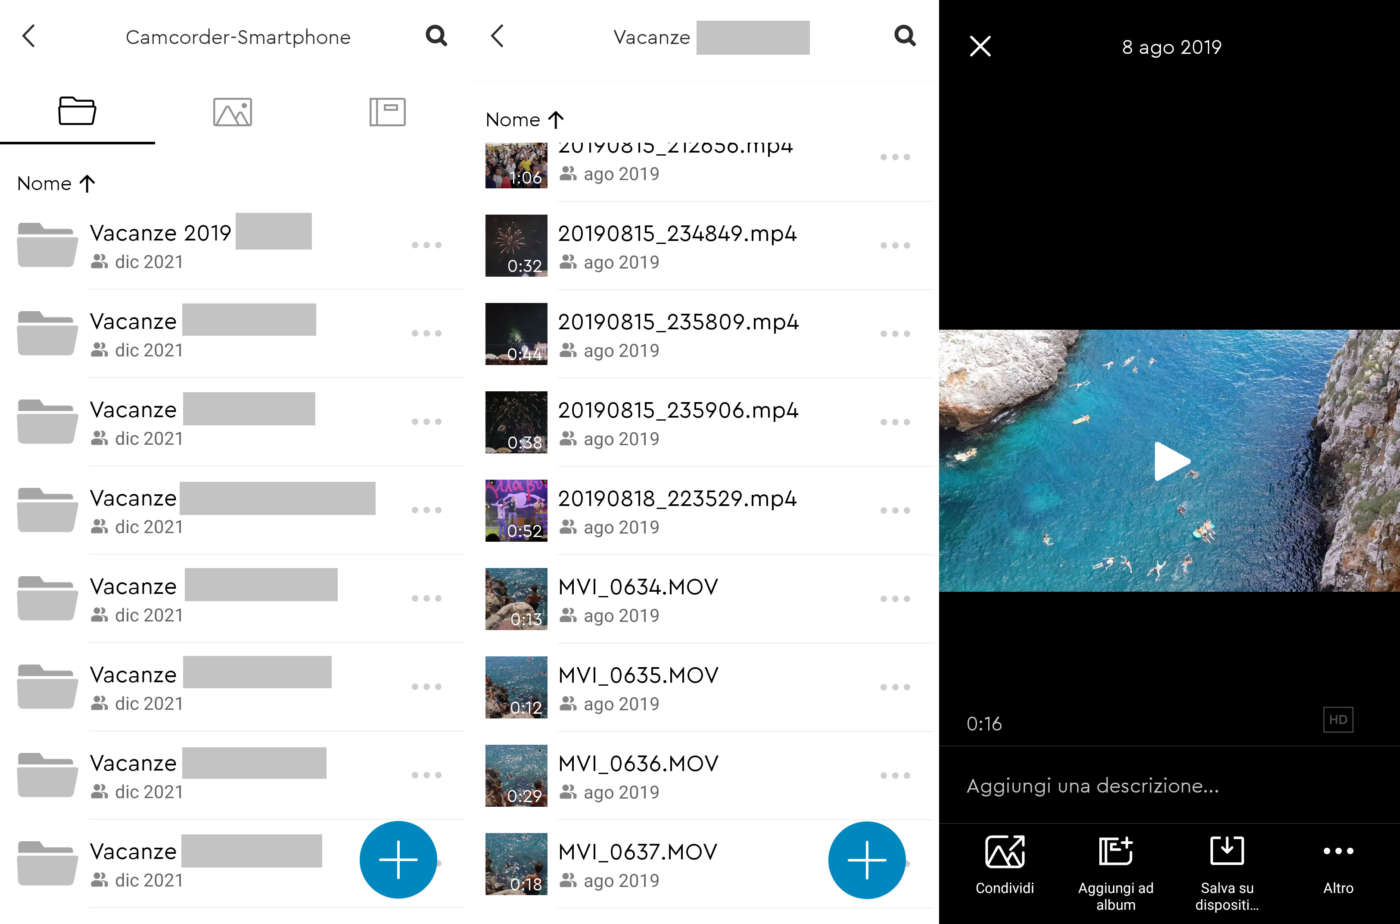The width and height of the screenshot is (1400, 924).
Task: Switch to the Folders tab
Action: pos(77,111)
